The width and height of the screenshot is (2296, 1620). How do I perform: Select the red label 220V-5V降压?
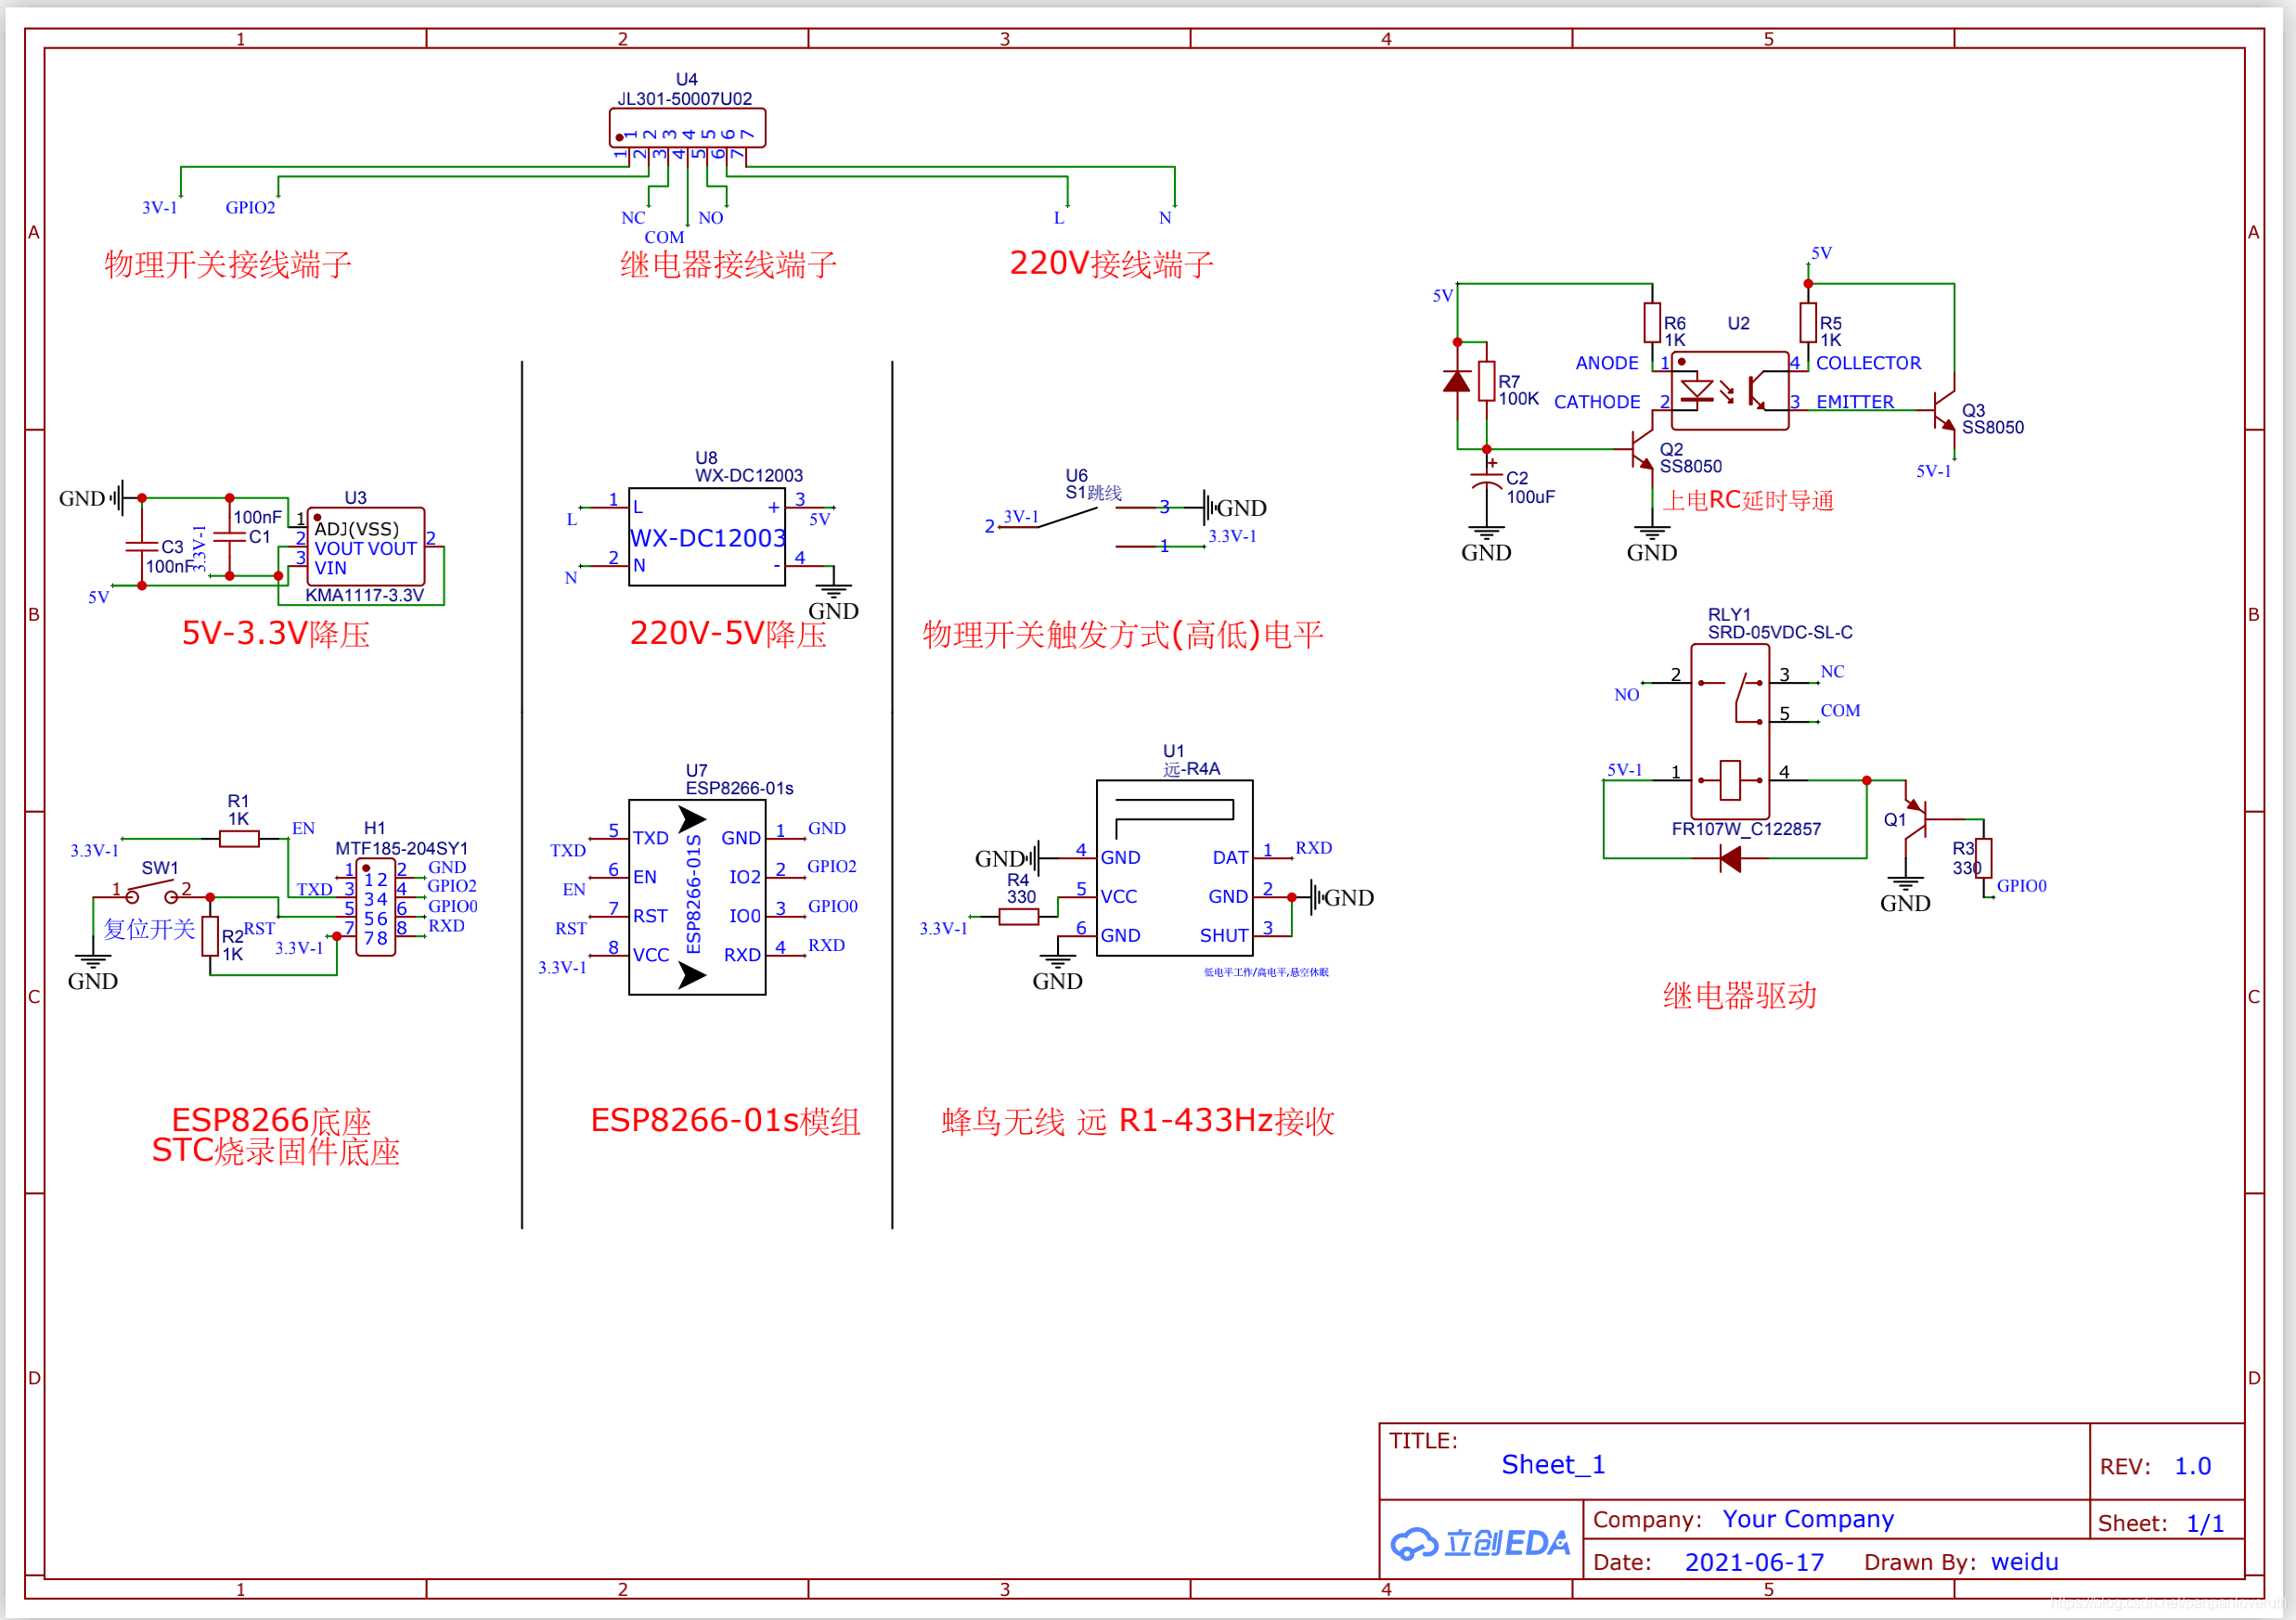728,634
